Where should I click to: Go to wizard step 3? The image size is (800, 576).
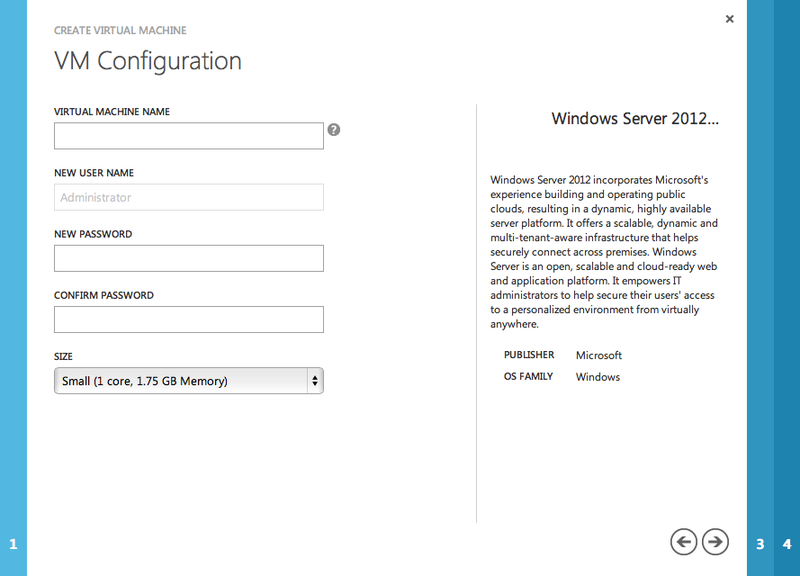click(760, 544)
